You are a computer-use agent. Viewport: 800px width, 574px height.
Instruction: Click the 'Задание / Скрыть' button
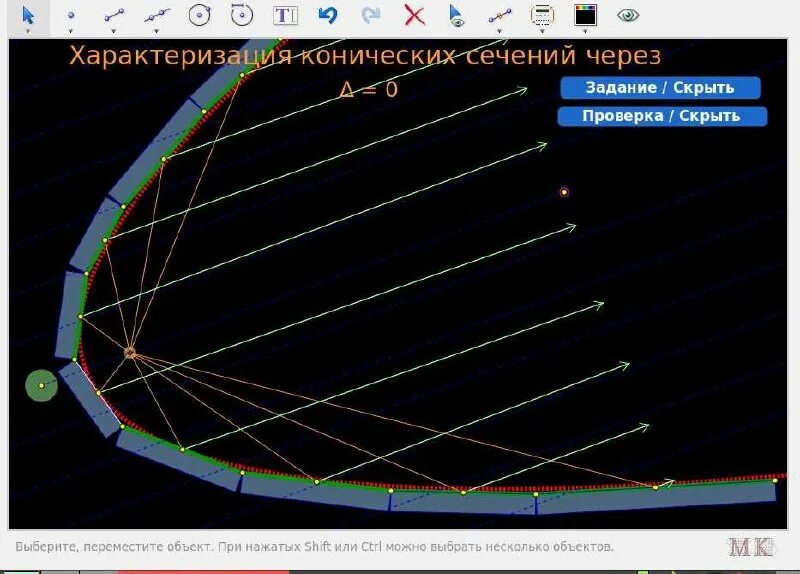[660, 88]
